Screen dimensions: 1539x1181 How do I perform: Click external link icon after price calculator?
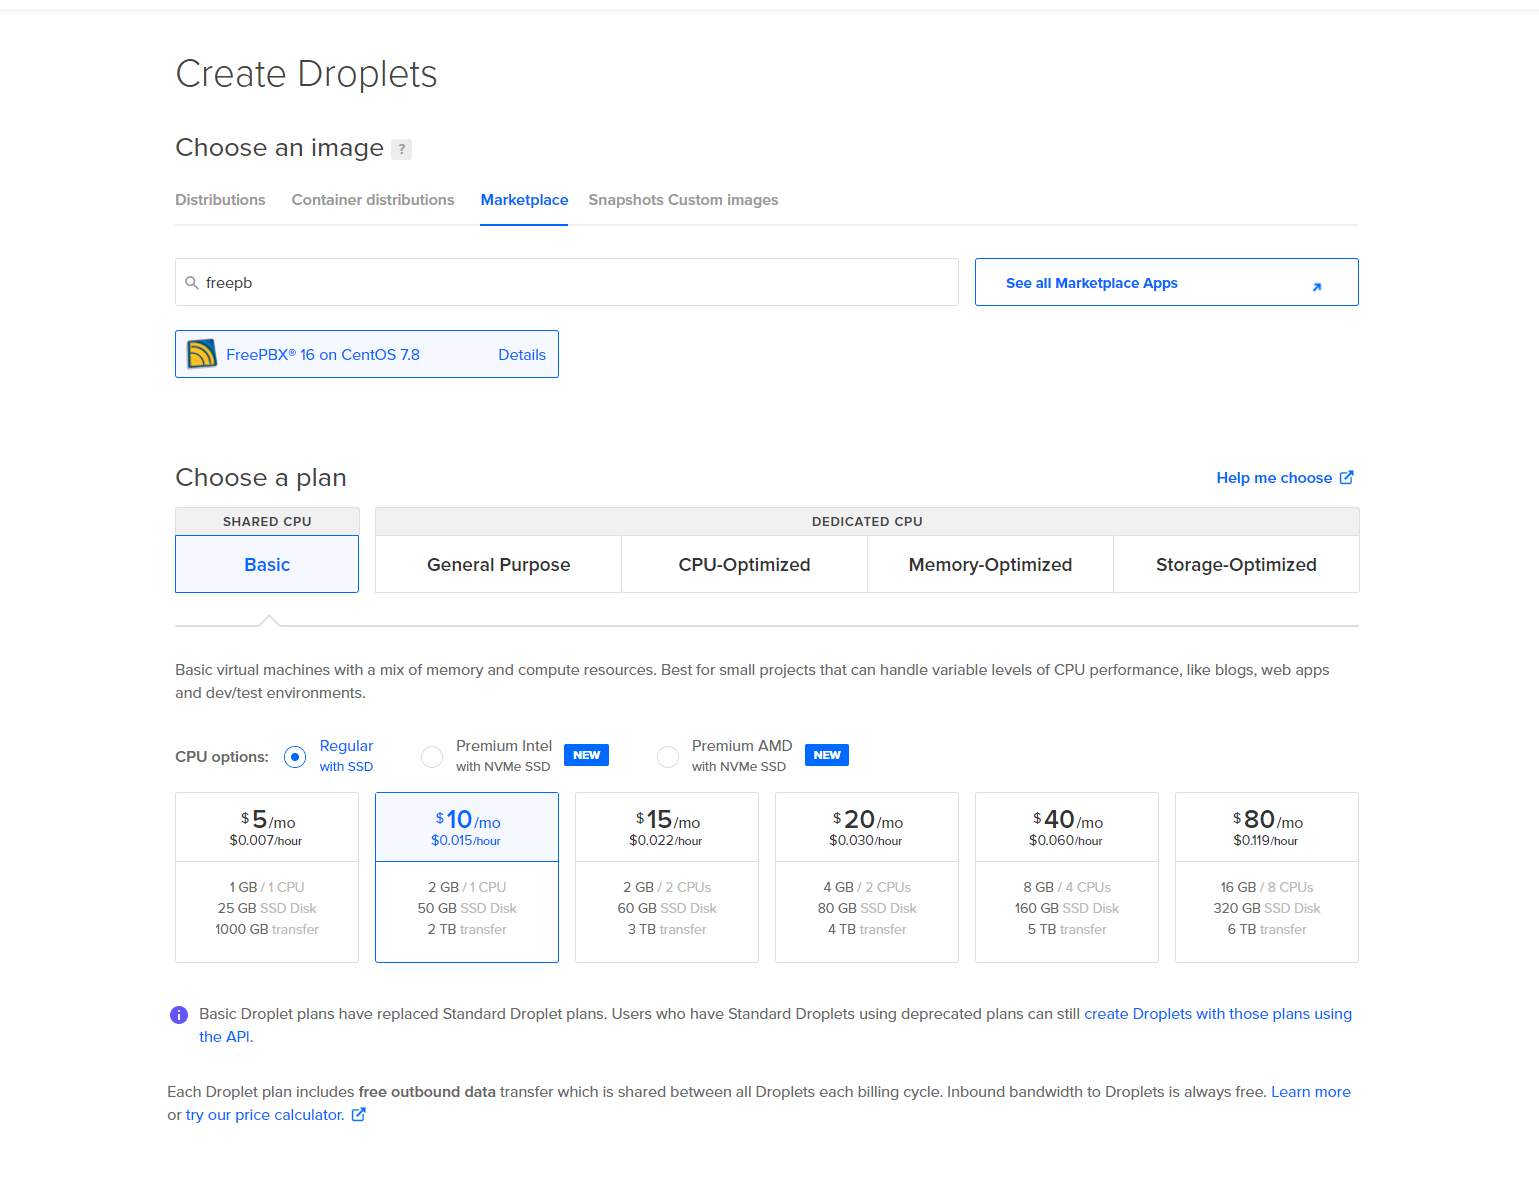click(x=358, y=1114)
